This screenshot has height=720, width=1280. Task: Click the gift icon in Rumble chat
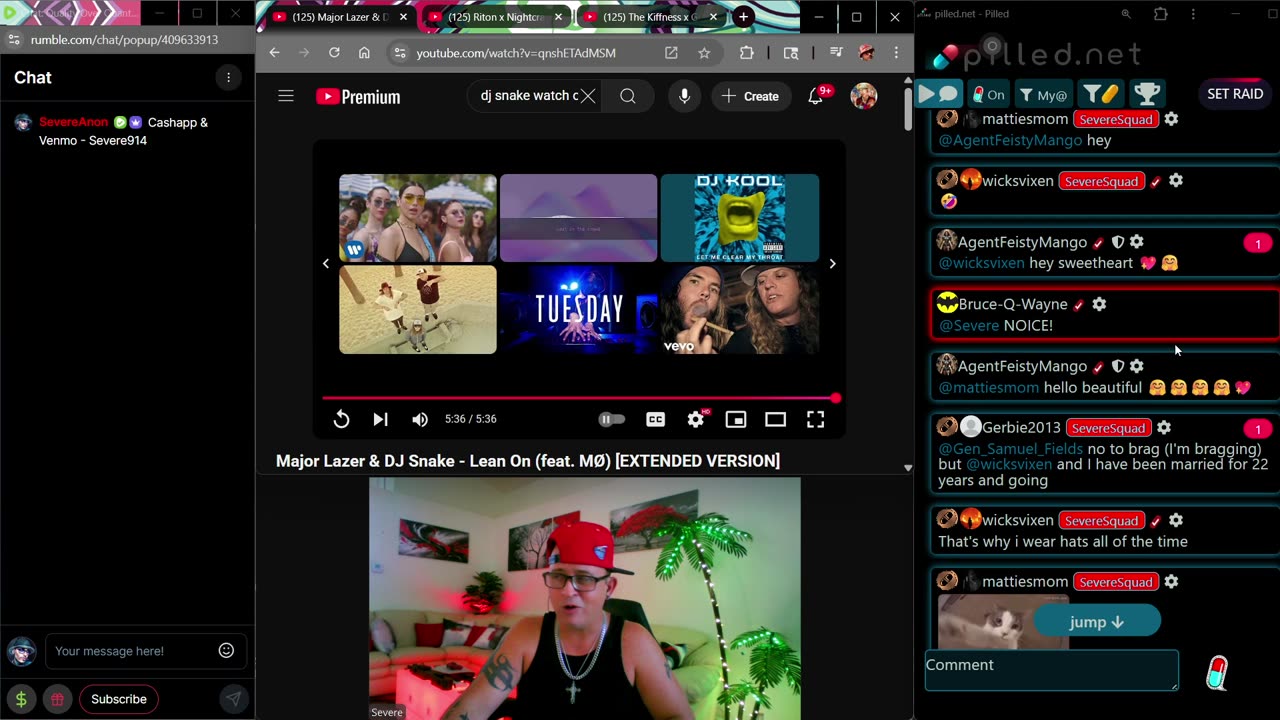pos(58,699)
